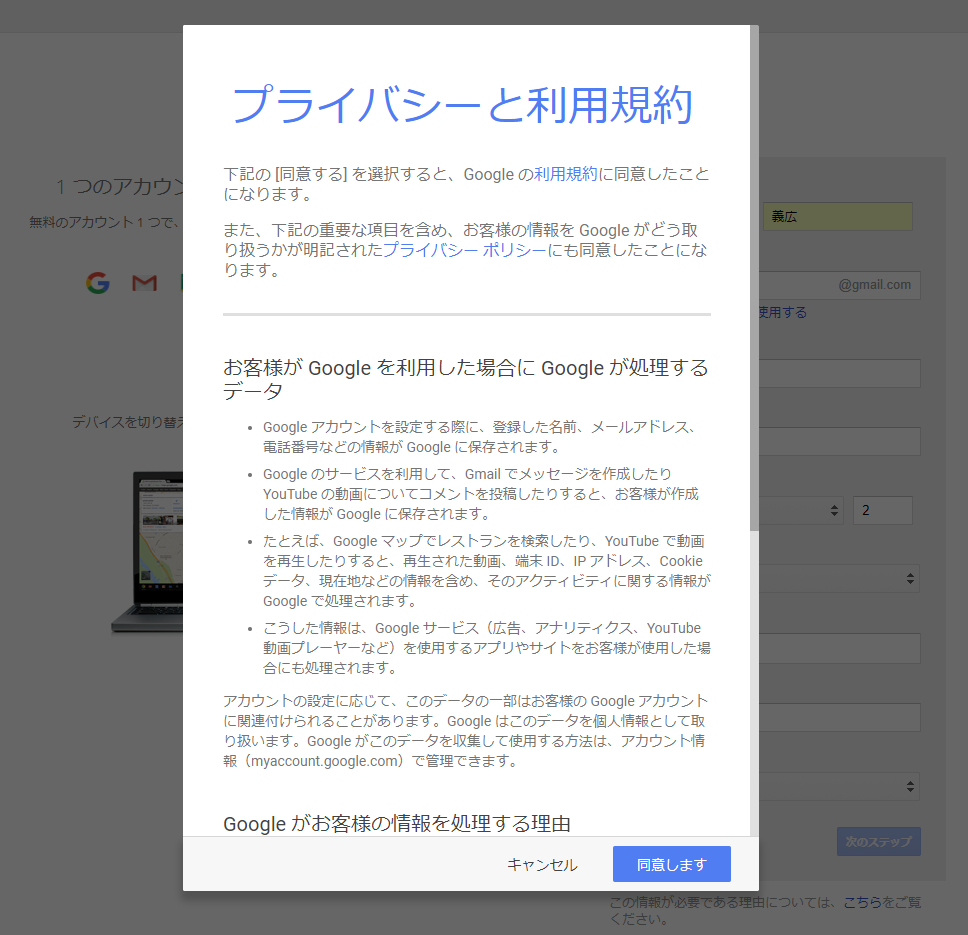Image resolution: width=968 pixels, height=935 pixels.
Task: Open the プライバシー ポリシー link
Action: (x=465, y=250)
